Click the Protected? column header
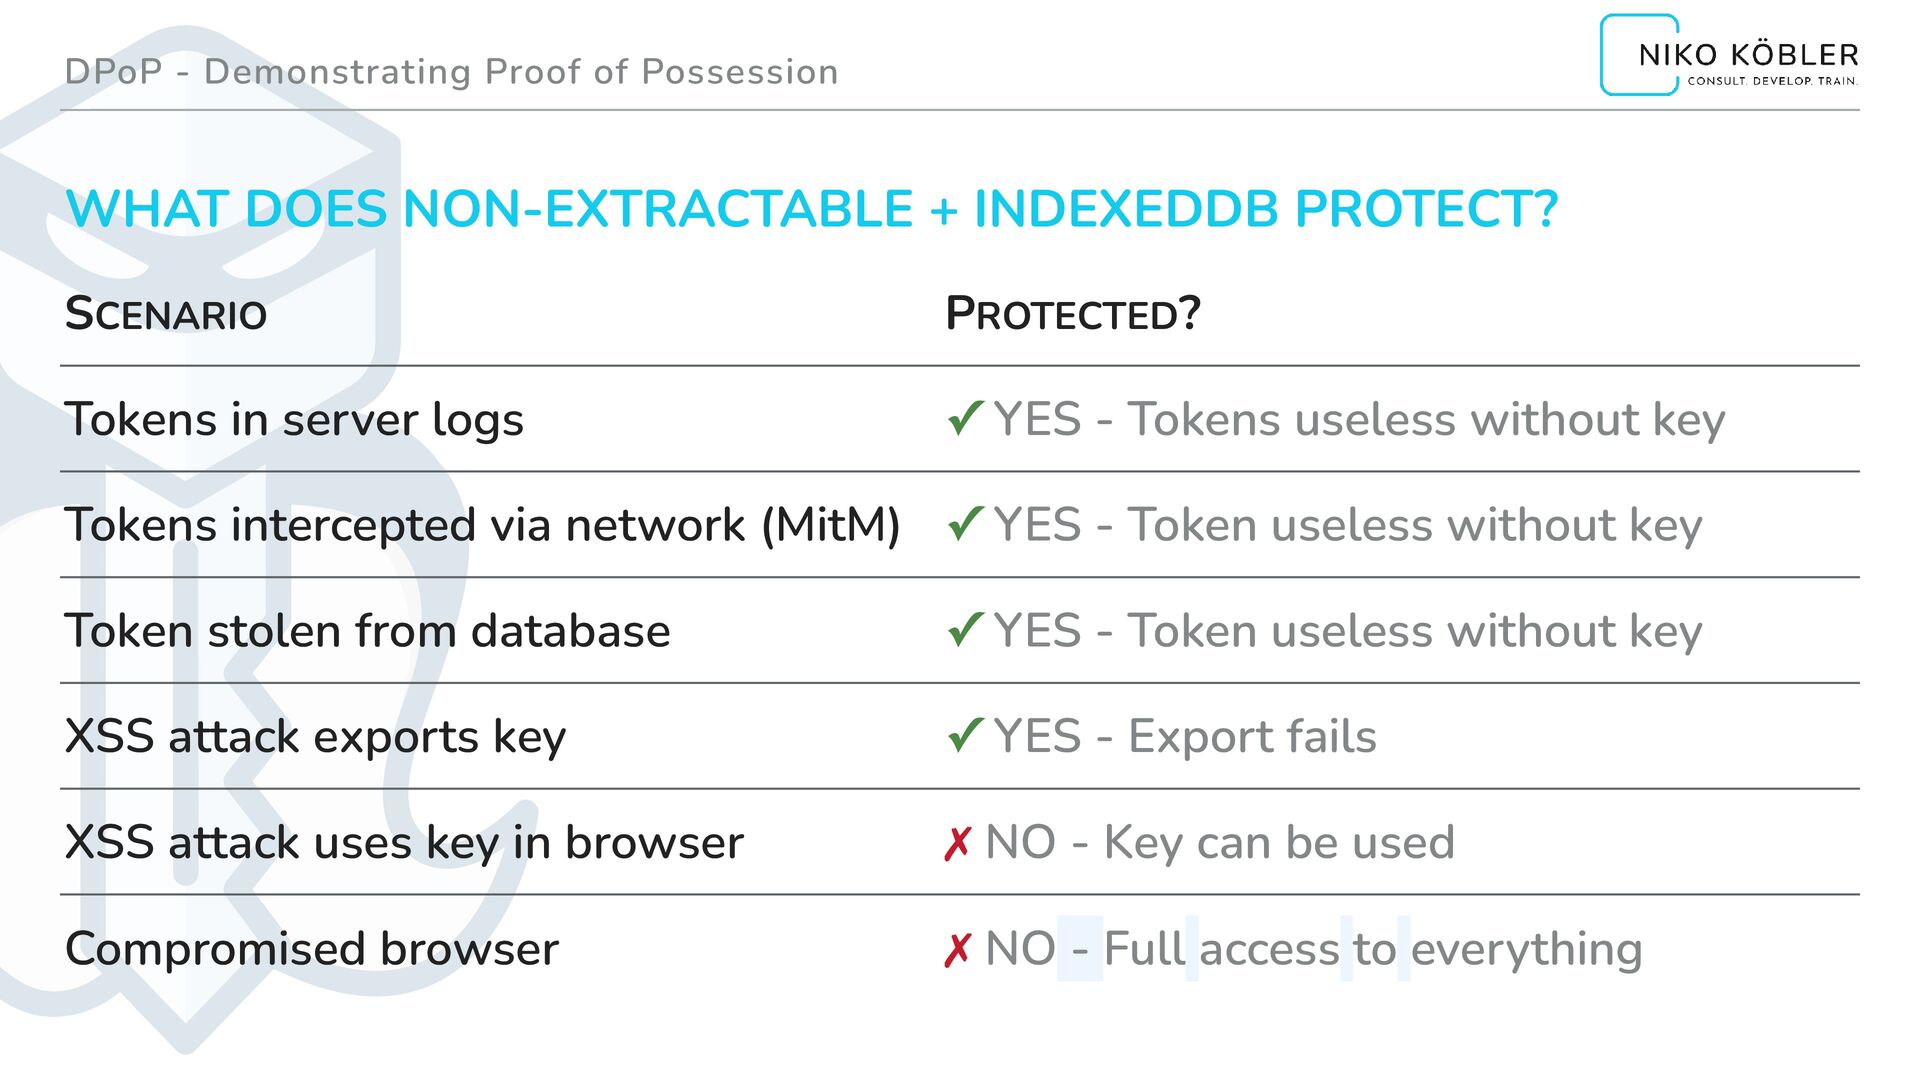Viewport: 1920px width, 1080px height. coord(1072,314)
